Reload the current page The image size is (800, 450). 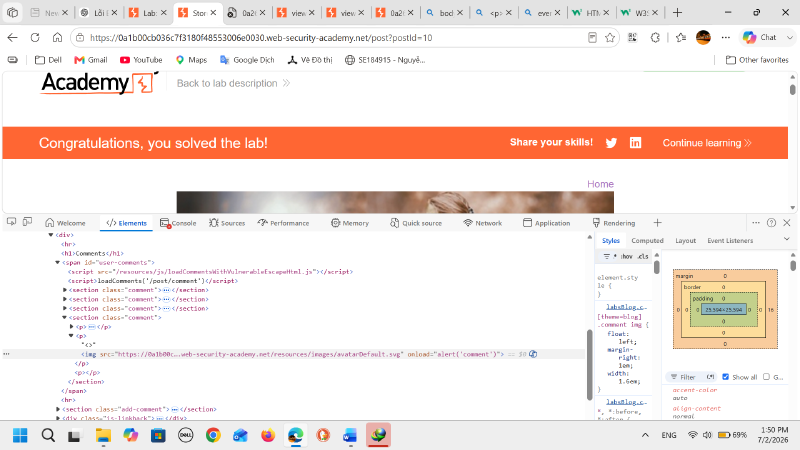[35, 37]
